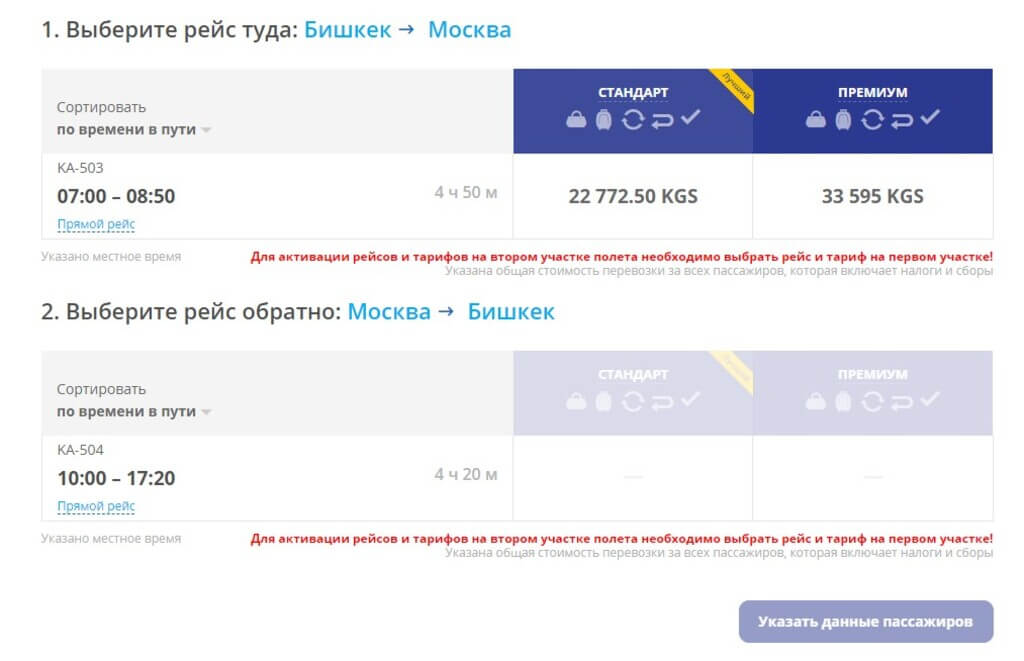Viewport: 1024px width, 661px height.
Task: Click the checkmark icon under Стандарт
Action: click(690, 118)
